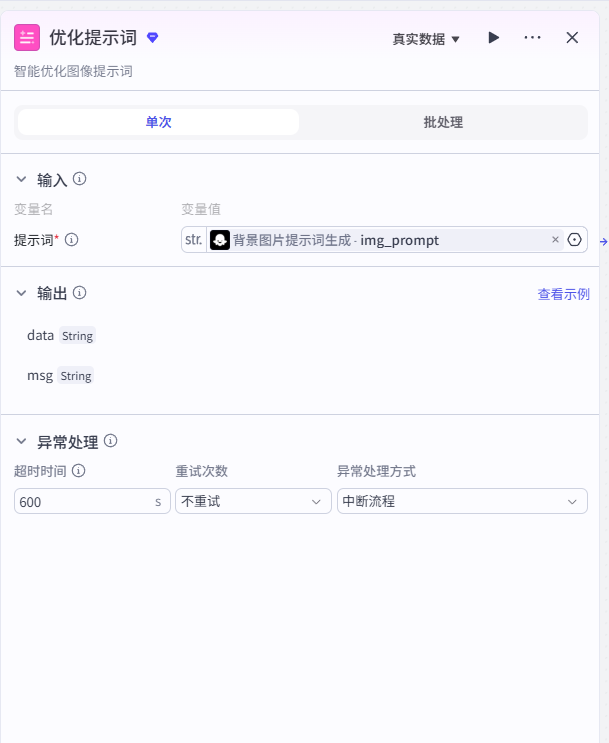The image size is (609, 743).
Task: Click the 背景图片提示词生成 node avatar icon
Action: pyautogui.click(x=220, y=240)
